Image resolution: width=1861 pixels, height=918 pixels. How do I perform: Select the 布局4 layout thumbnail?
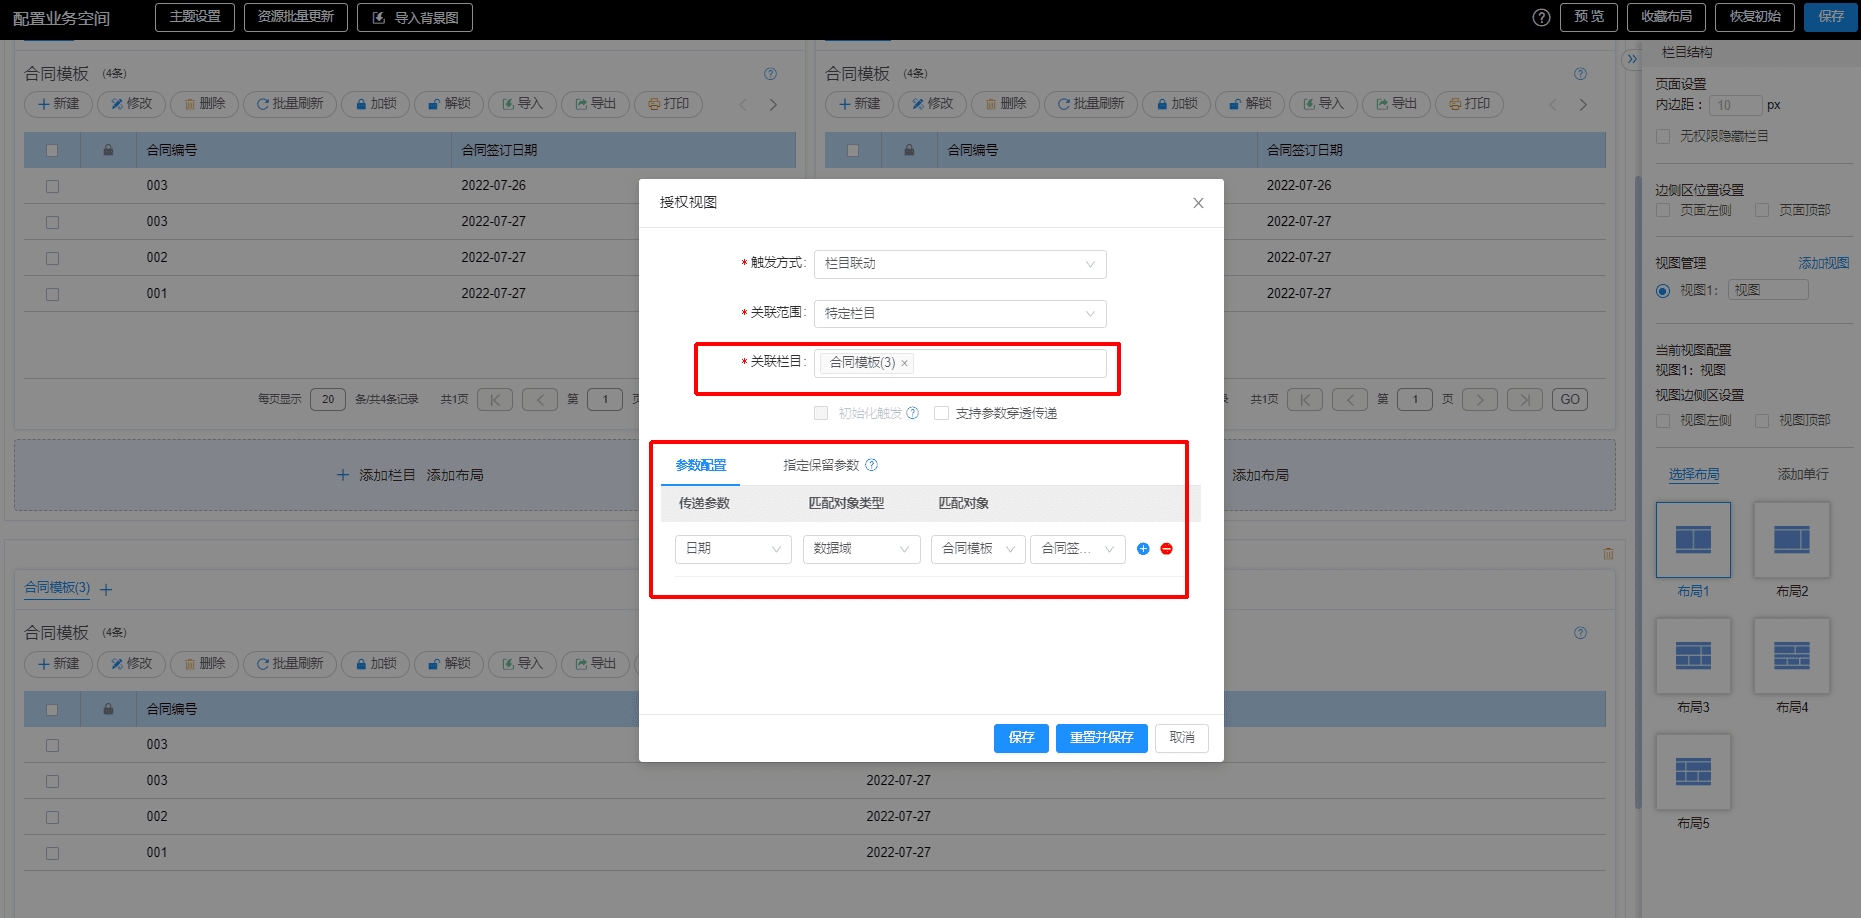(1792, 656)
